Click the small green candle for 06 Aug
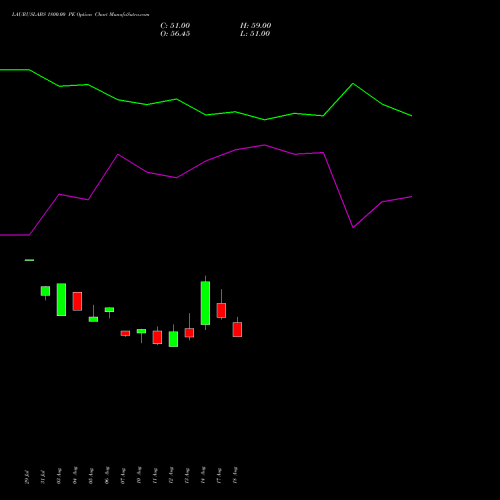The width and height of the screenshot is (500, 500). 109,310
